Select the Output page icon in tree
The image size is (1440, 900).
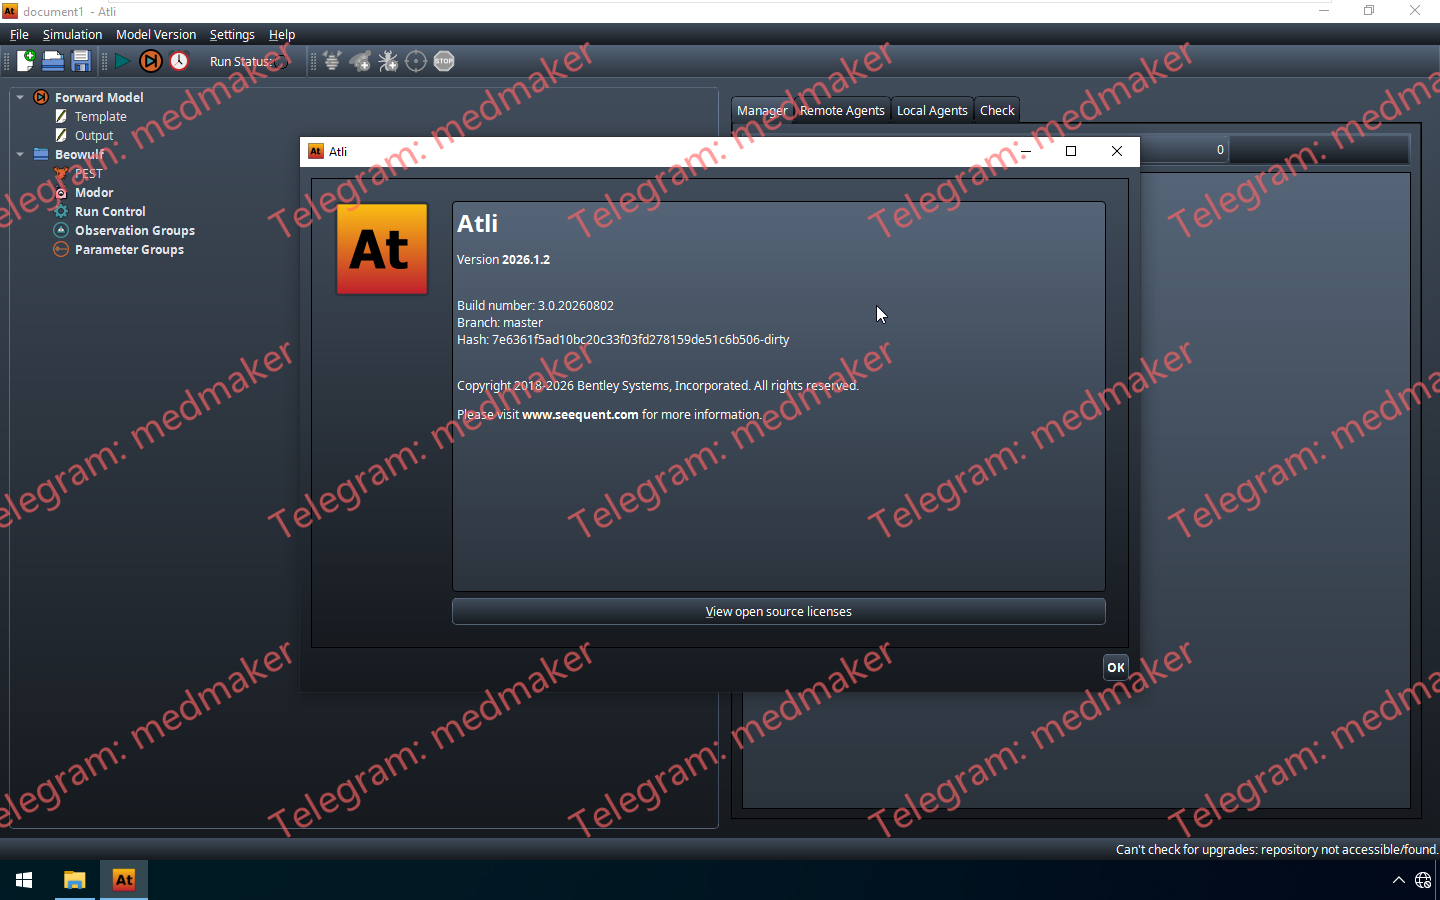(x=61, y=135)
